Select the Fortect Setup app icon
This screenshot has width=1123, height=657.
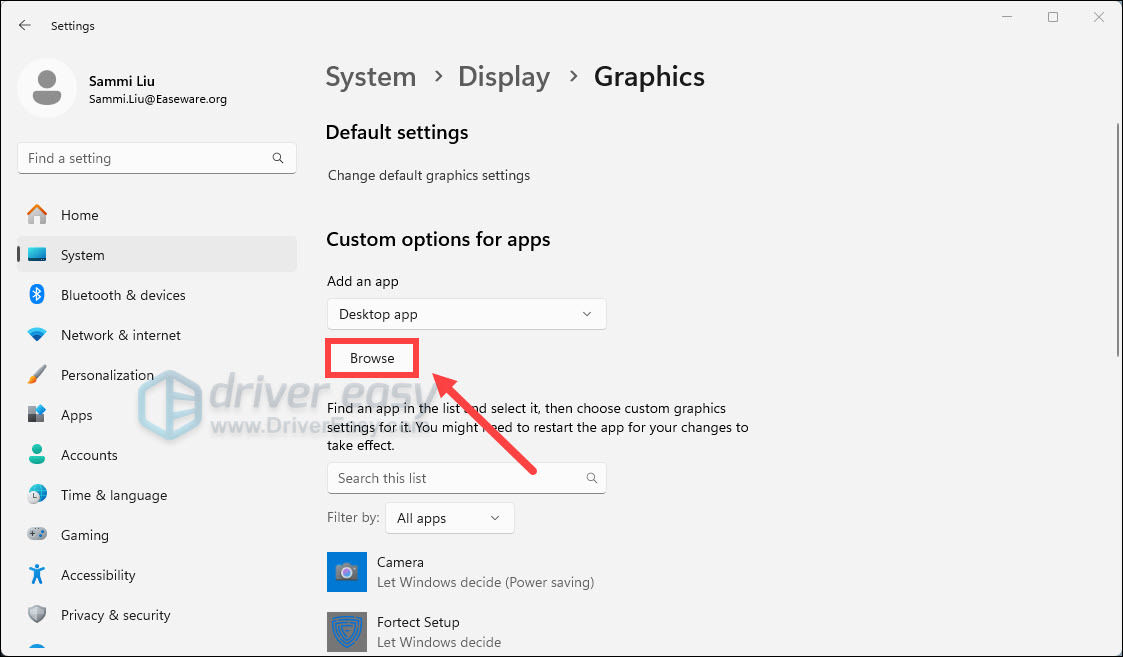(347, 632)
